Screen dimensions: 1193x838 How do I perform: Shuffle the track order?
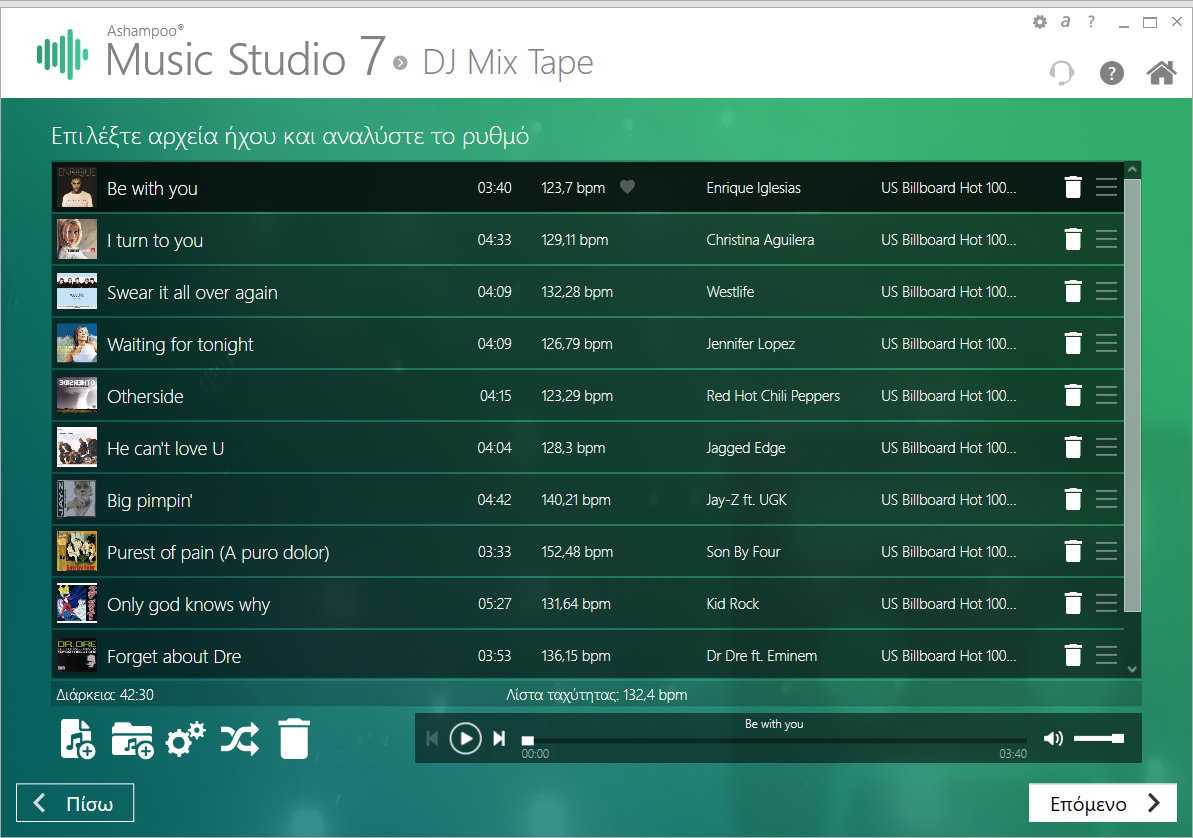click(x=240, y=739)
